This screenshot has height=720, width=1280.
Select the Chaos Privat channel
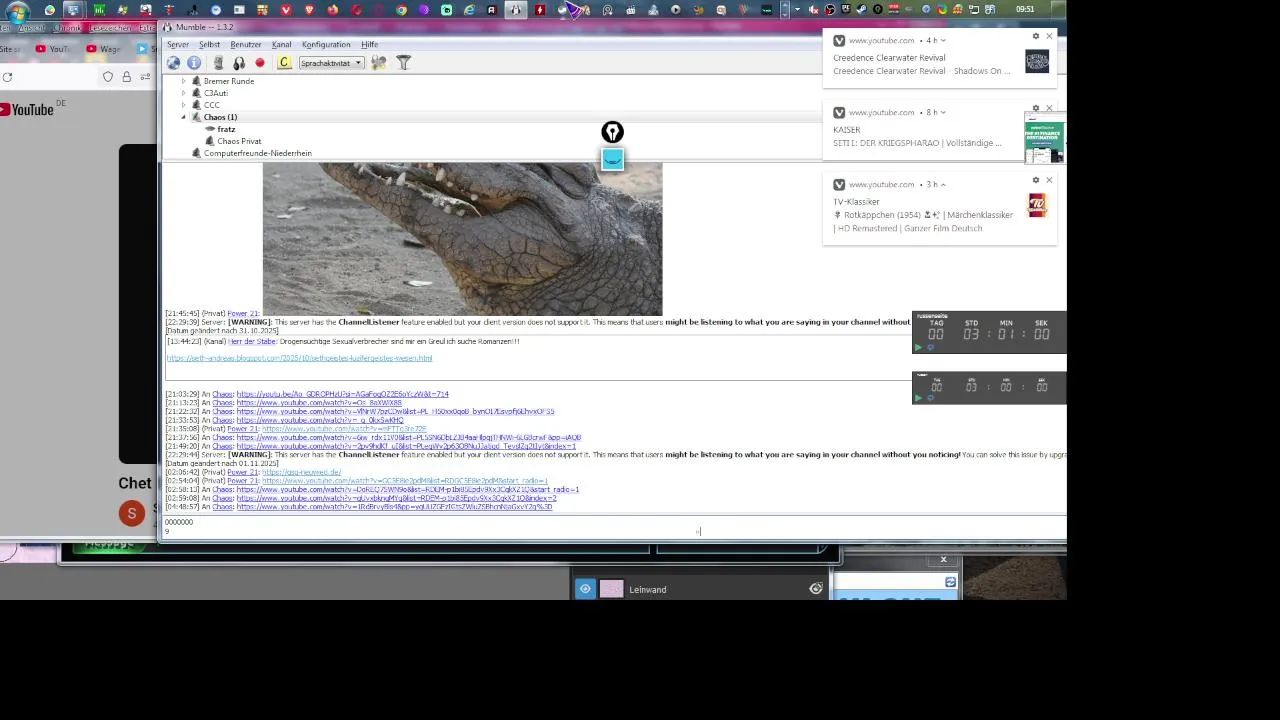click(239, 141)
